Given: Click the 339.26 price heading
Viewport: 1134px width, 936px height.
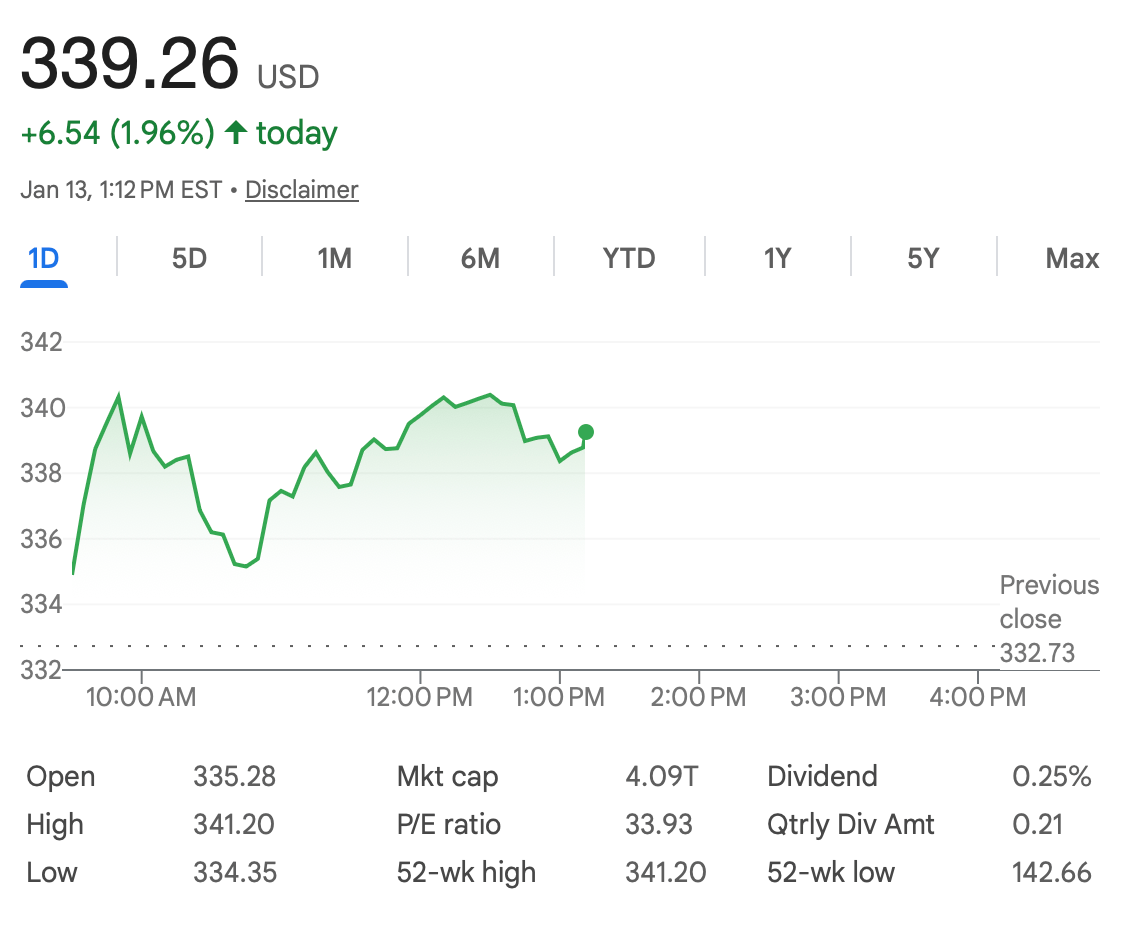Looking at the screenshot, I should [x=130, y=64].
